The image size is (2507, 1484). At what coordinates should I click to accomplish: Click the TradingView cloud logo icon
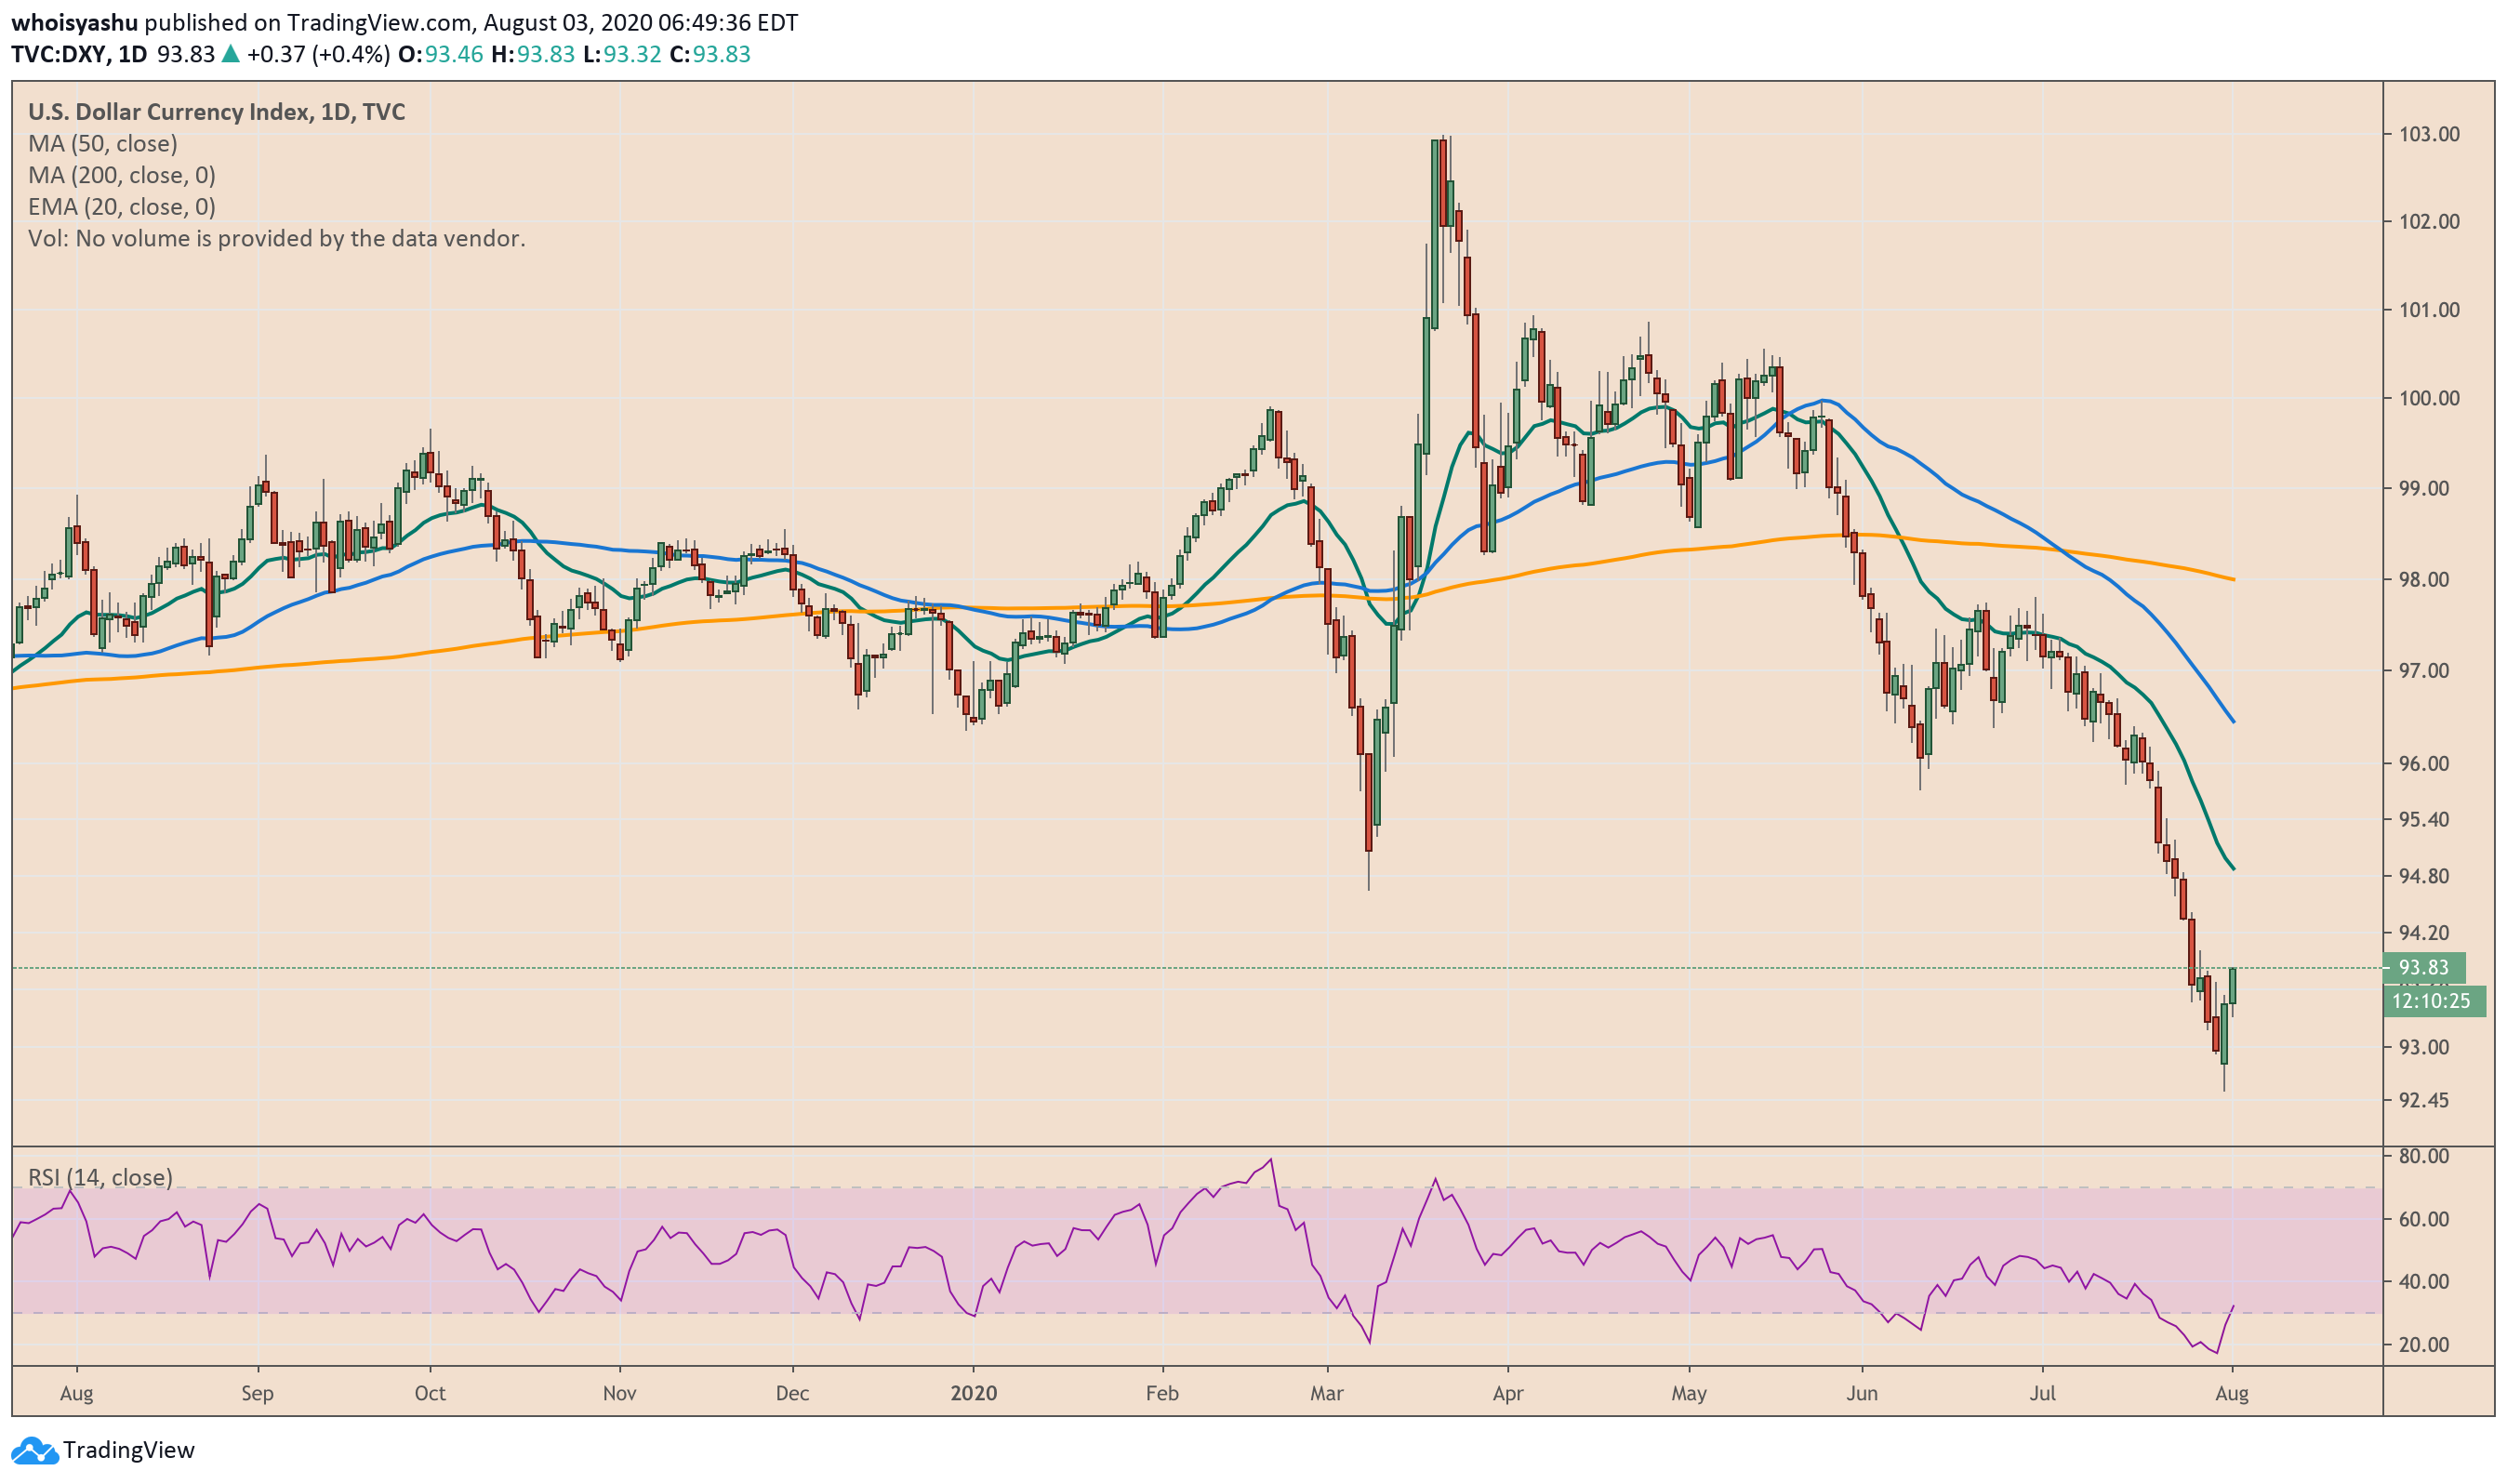pos(35,1451)
